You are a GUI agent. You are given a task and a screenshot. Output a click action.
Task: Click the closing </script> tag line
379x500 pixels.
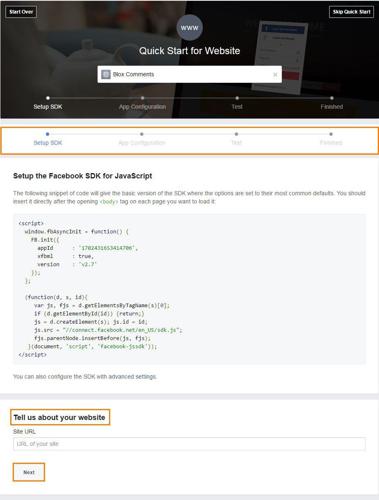pyautogui.click(x=33, y=355)
